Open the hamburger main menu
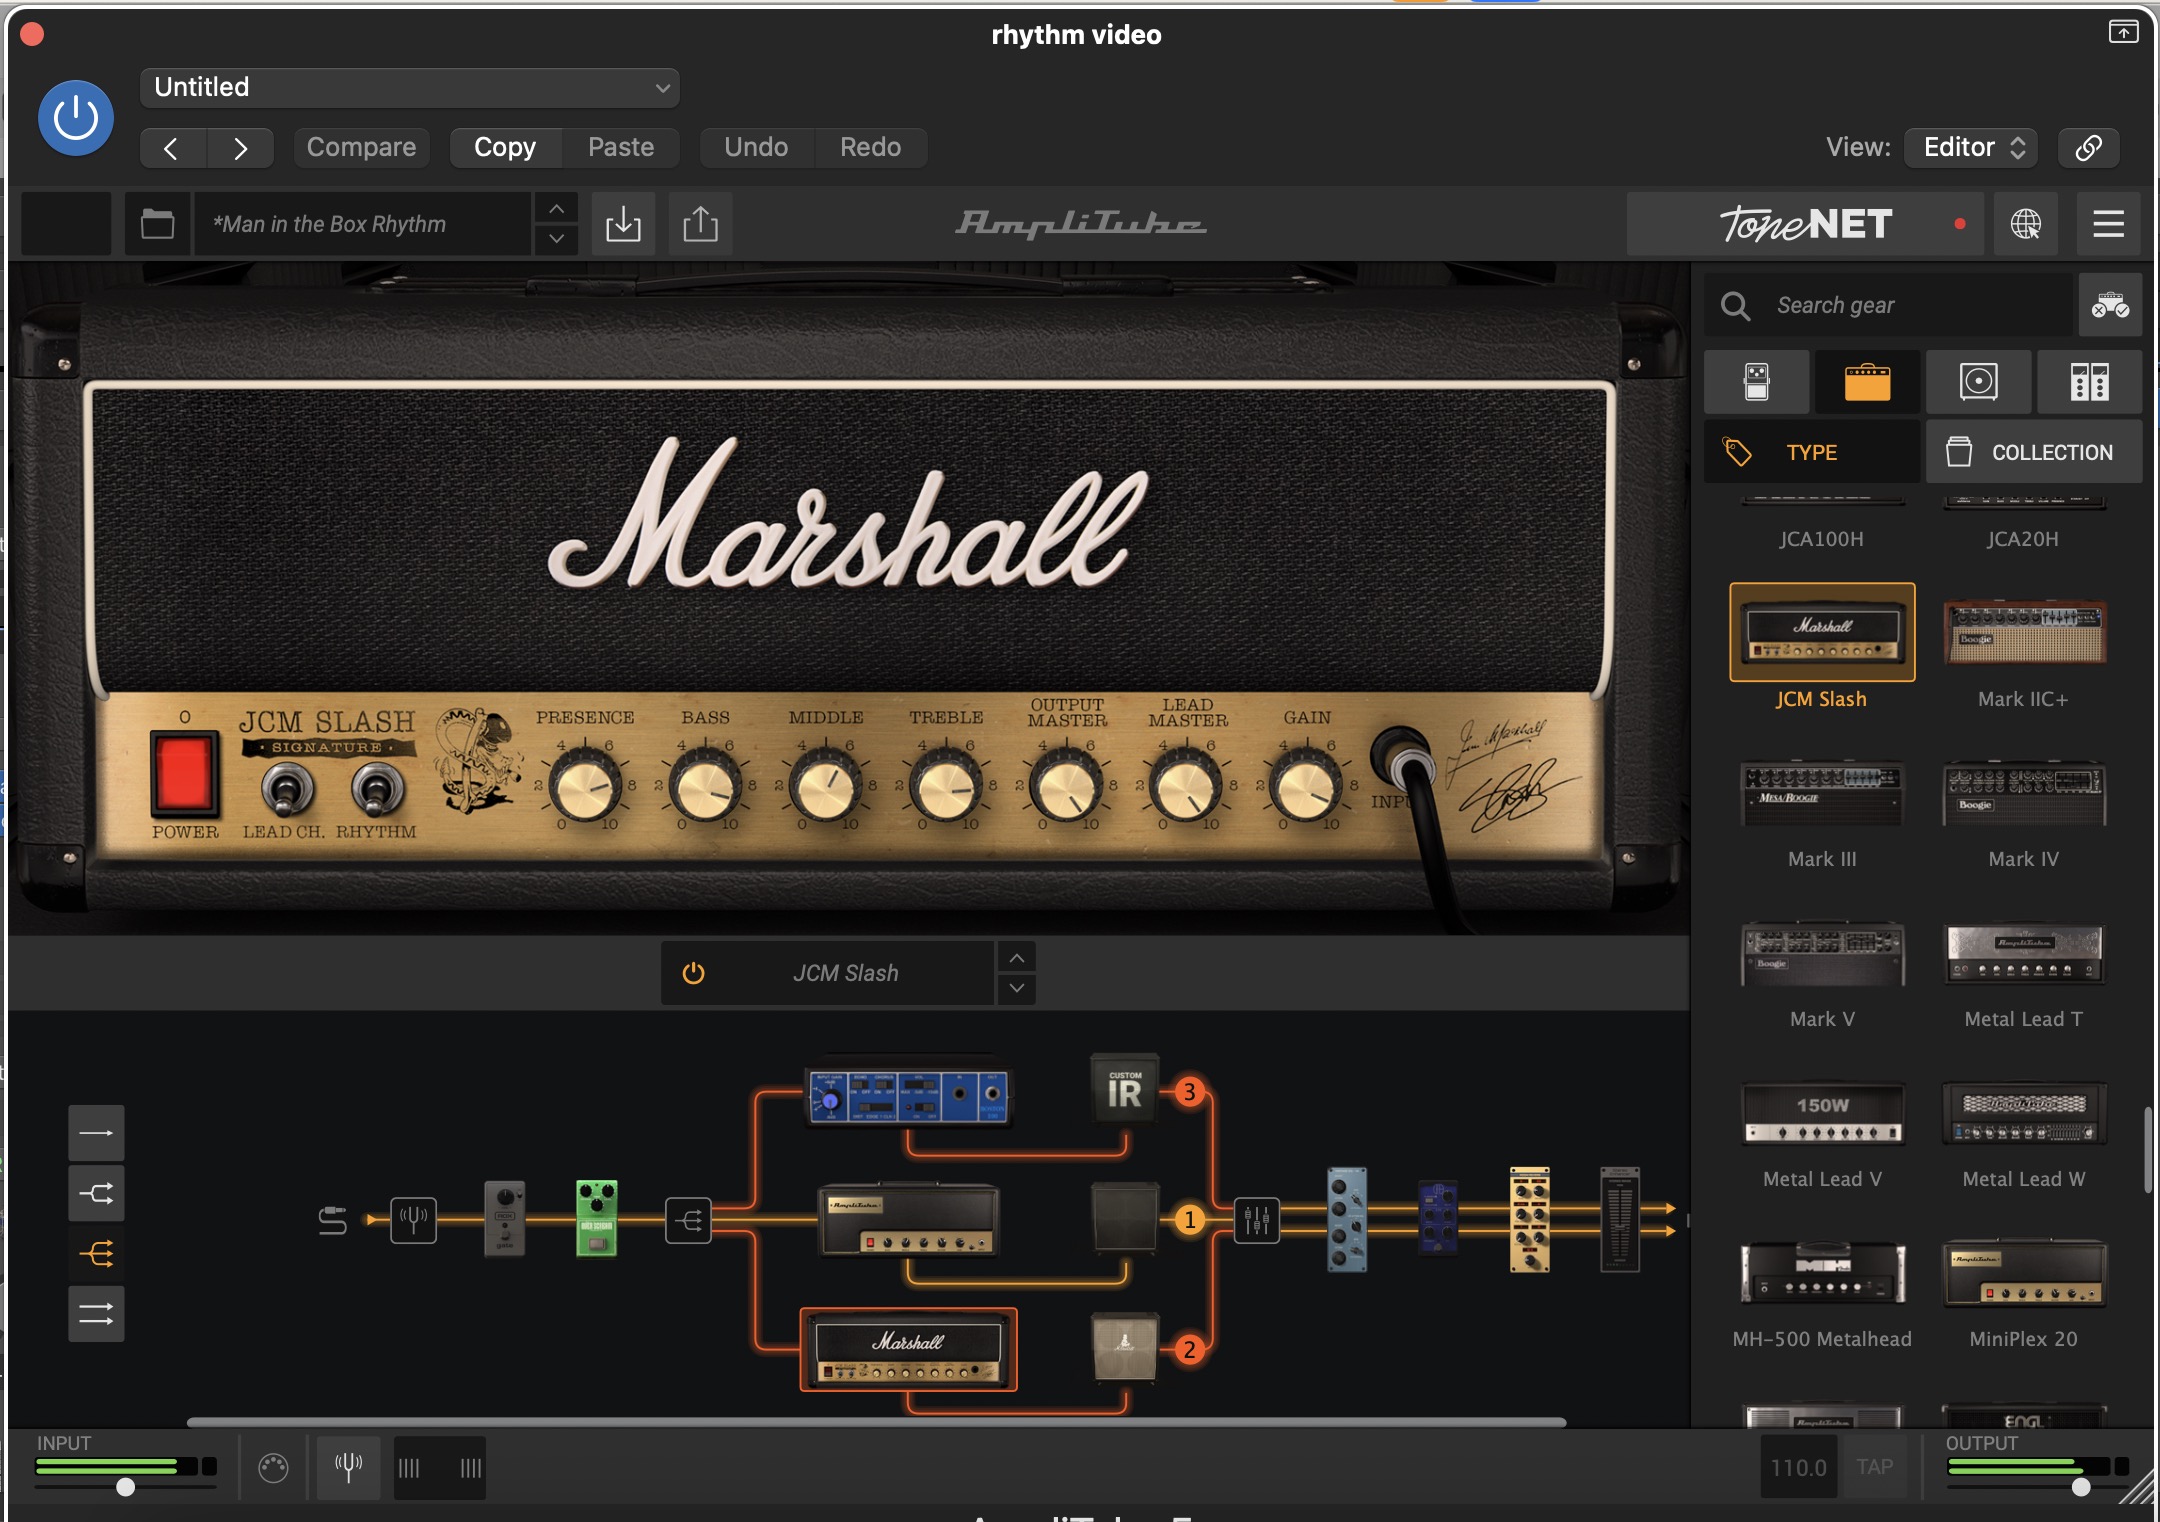This screenshot has height=1522, width=2160. tap(2108, 224)
